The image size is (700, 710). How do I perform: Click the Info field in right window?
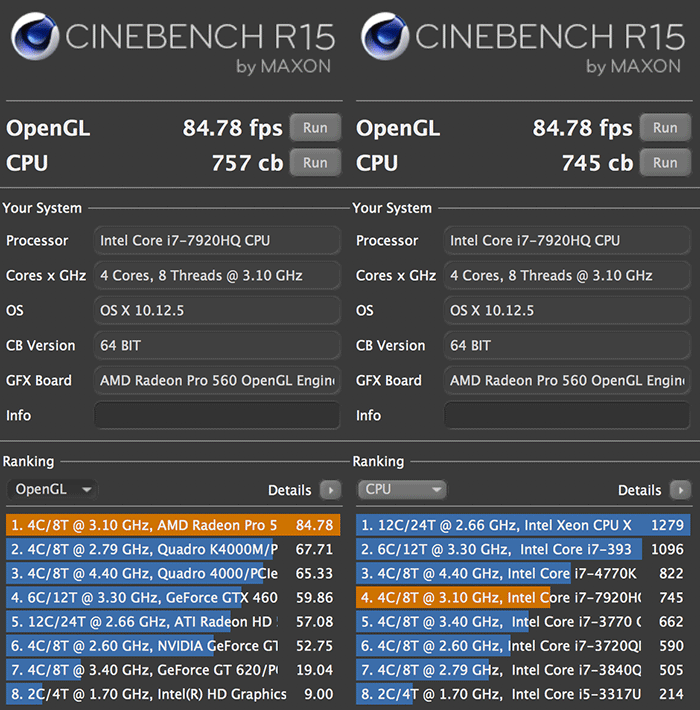[x=567, y=415]
